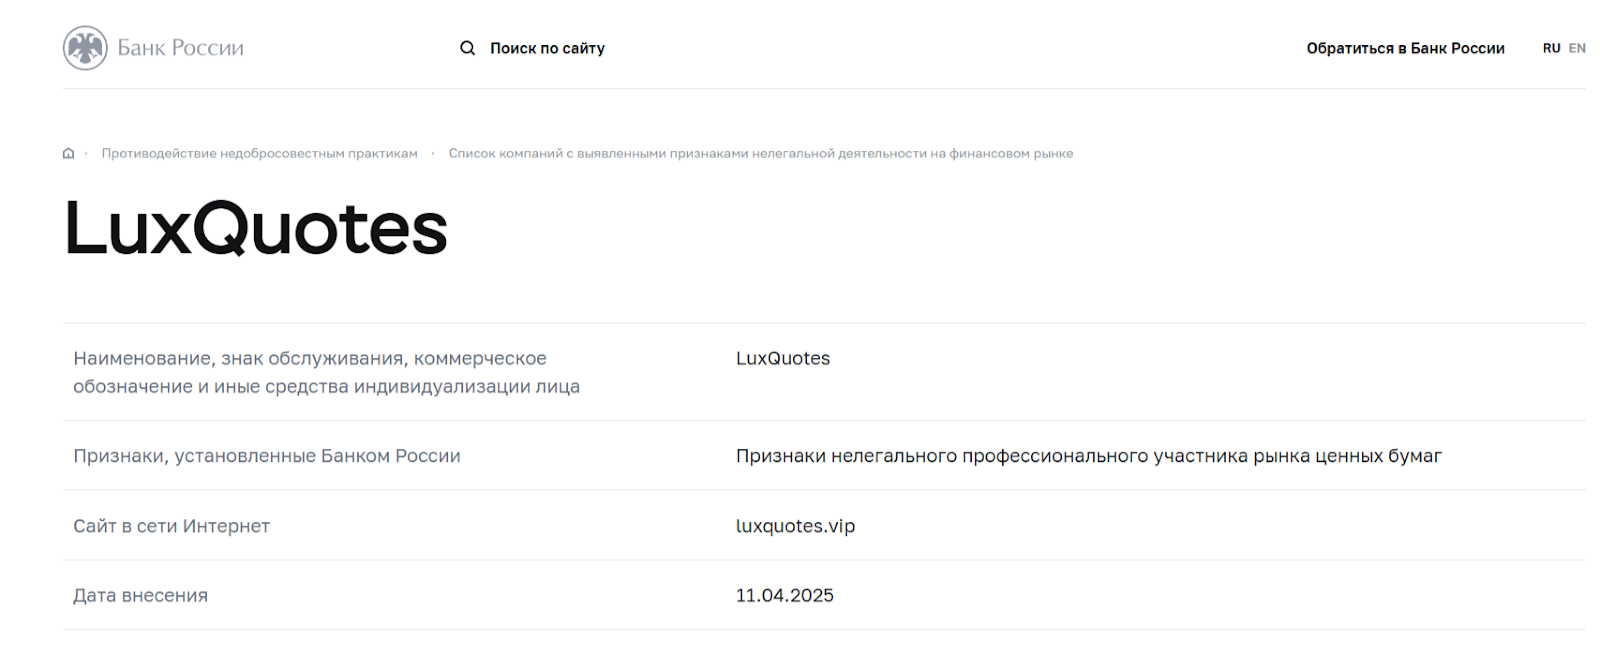The image size is (1600, 655).
Task: Click the Наименование, знак обслуживания label
Action: pos(326,372)
